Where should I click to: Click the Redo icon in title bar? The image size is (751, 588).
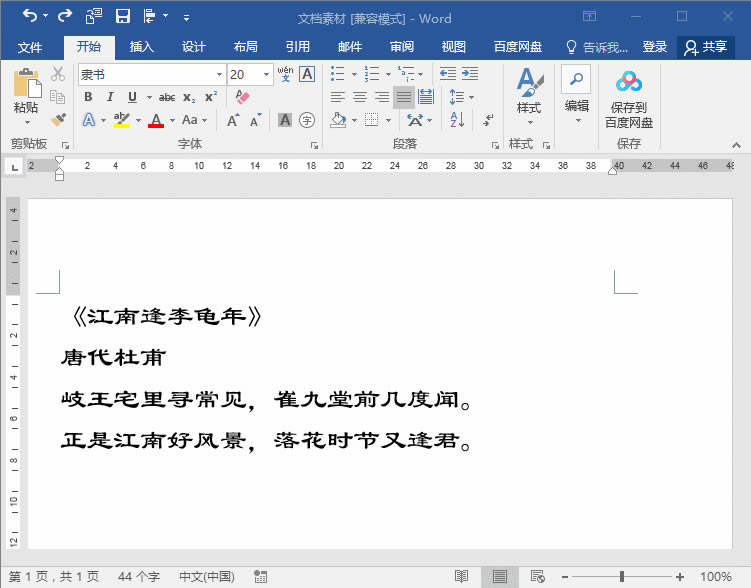[65, 16]
